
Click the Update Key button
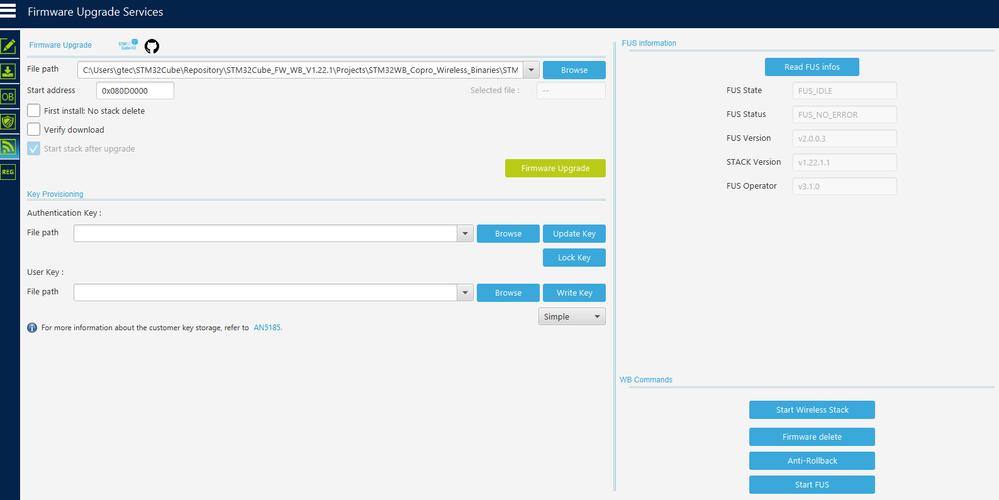[574, 234]
